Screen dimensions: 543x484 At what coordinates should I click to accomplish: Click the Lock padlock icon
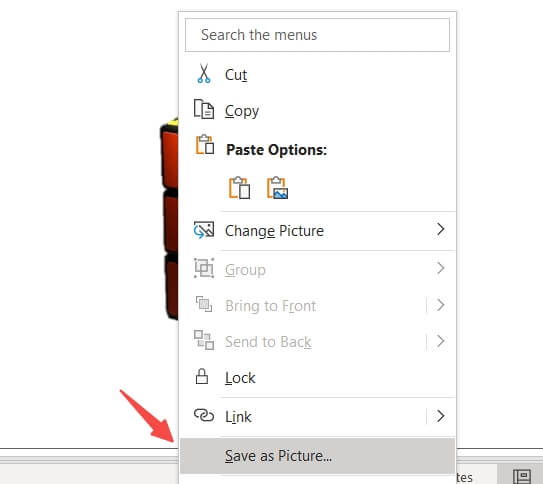pos(202,377)
